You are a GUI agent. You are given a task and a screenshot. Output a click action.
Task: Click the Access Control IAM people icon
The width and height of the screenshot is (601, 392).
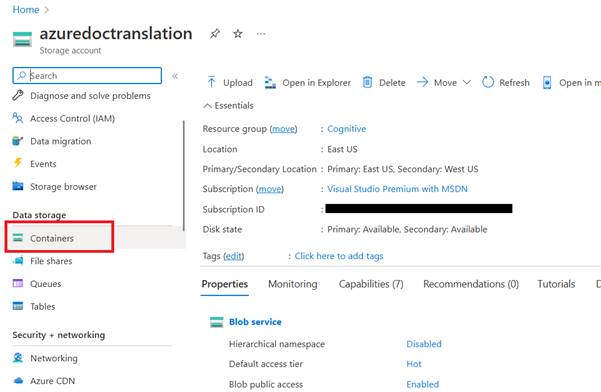(18, 118)
